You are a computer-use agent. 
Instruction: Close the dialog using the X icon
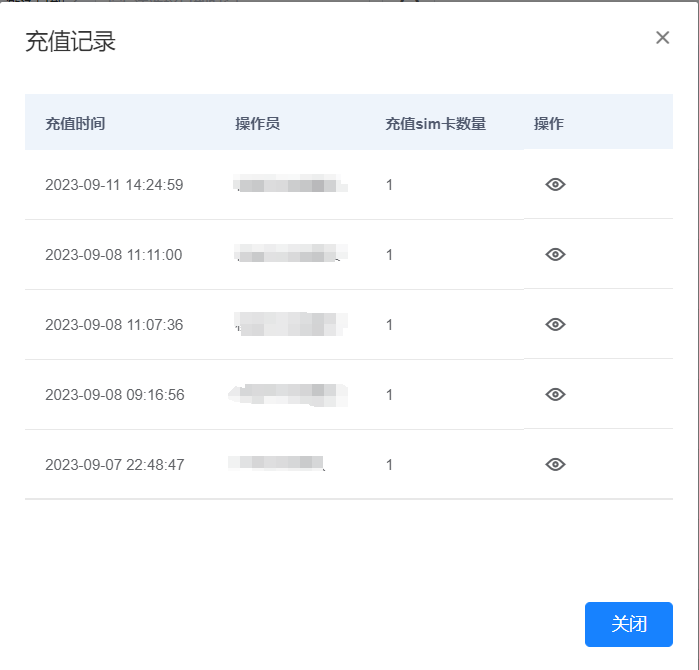[x=662, y=38]
